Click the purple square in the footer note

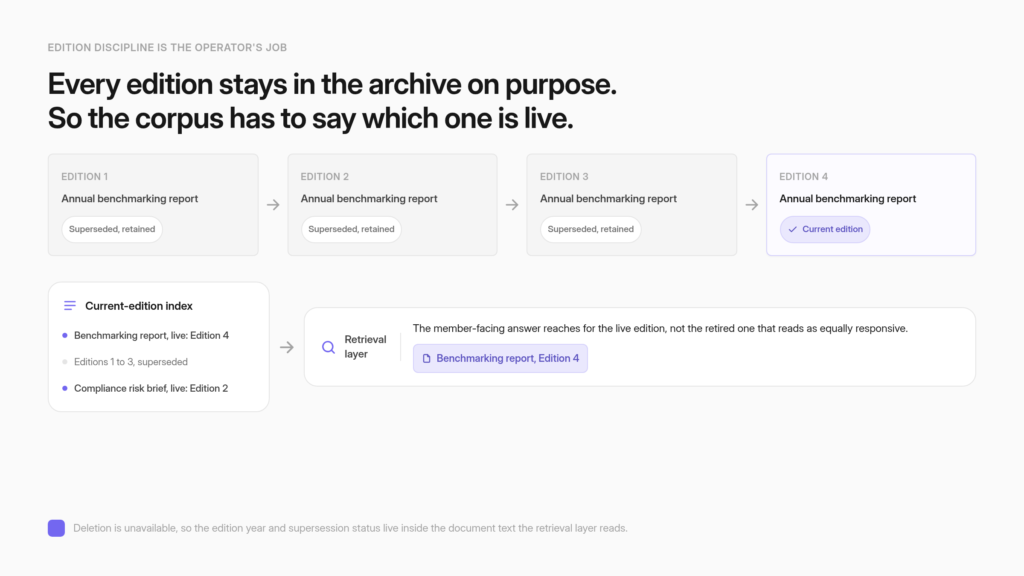point(56,528)
